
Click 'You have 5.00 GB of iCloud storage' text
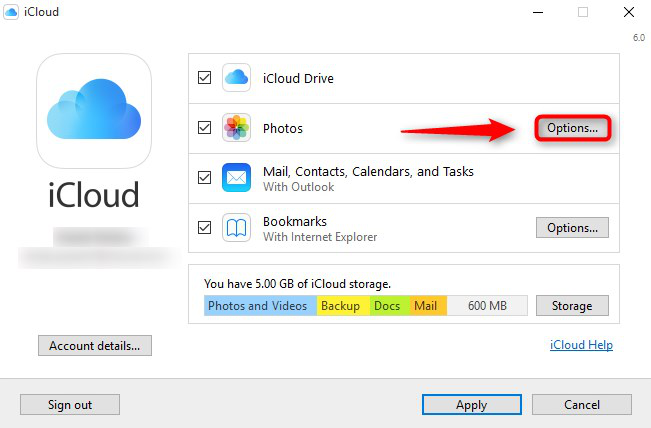pos(297,284)
